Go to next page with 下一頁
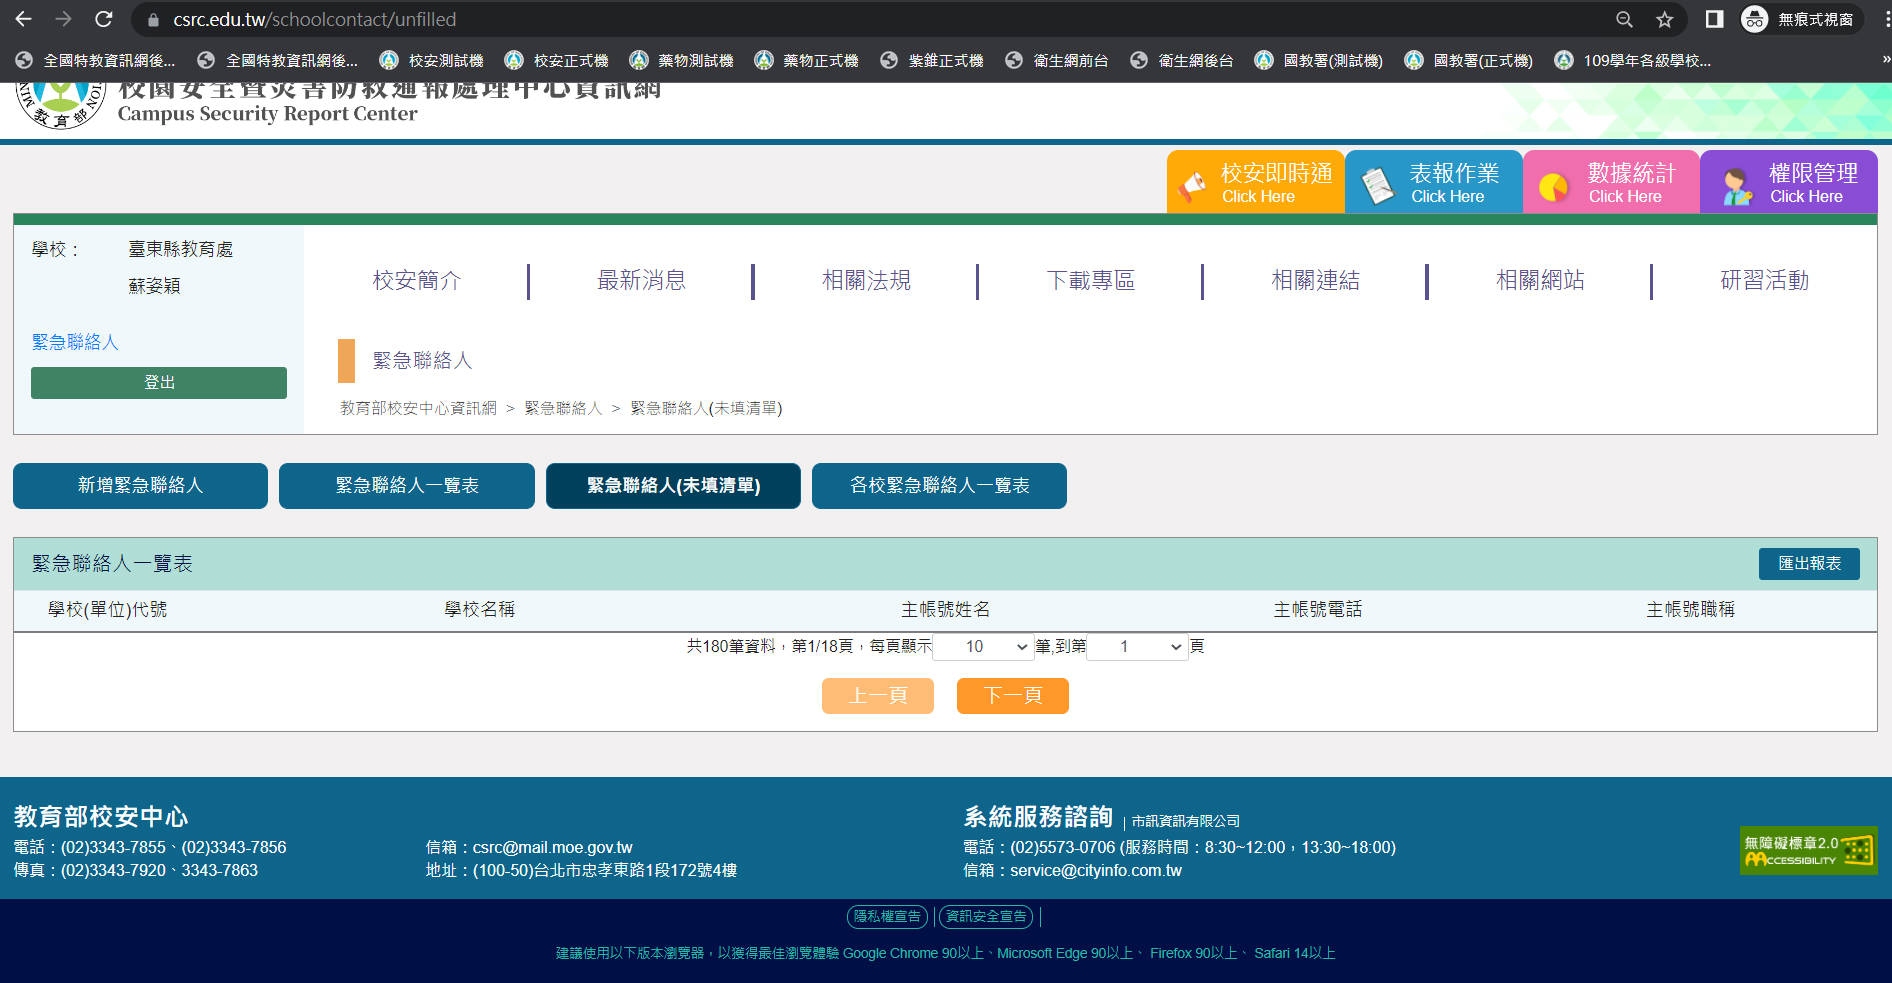Viewport: 1892px width, 983px height. pyautogui.click(x=1012, y=696)
